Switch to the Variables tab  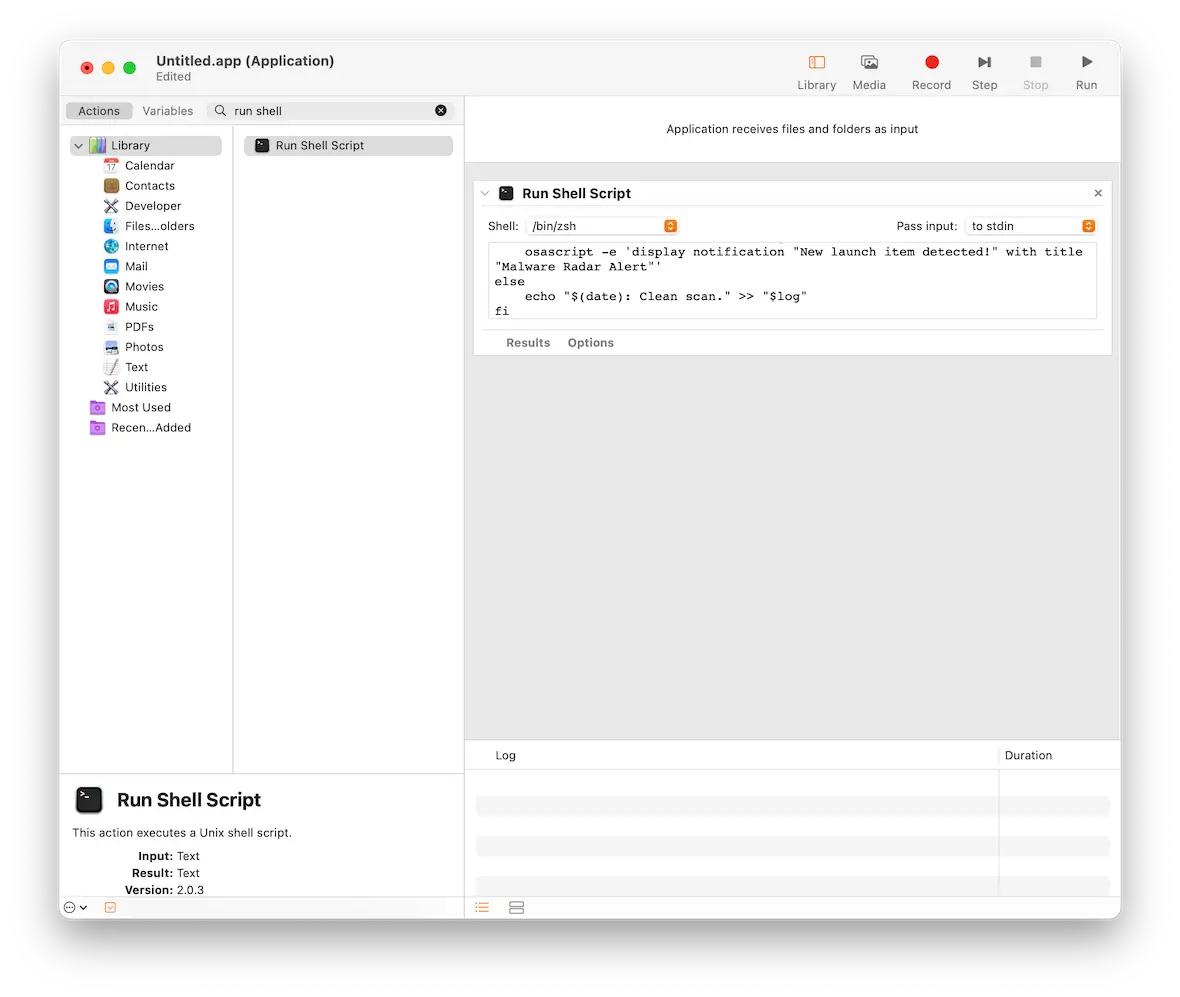pos(168,111)
